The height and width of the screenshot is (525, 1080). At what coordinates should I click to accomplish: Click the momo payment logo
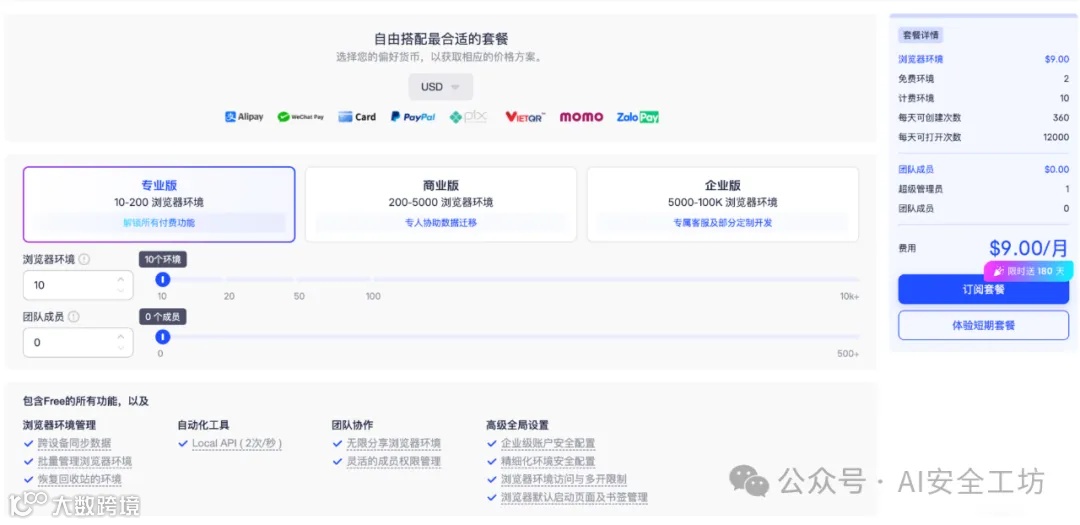pos(581,117)
